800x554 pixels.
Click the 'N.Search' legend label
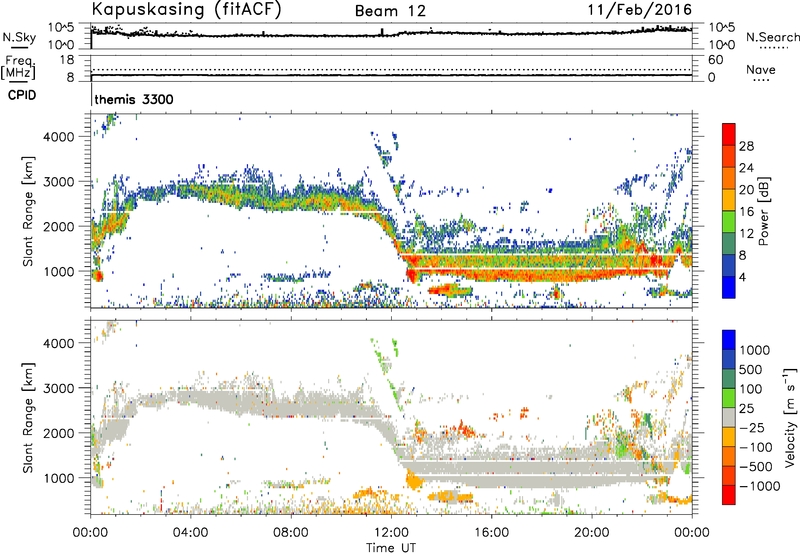[772, 37]
